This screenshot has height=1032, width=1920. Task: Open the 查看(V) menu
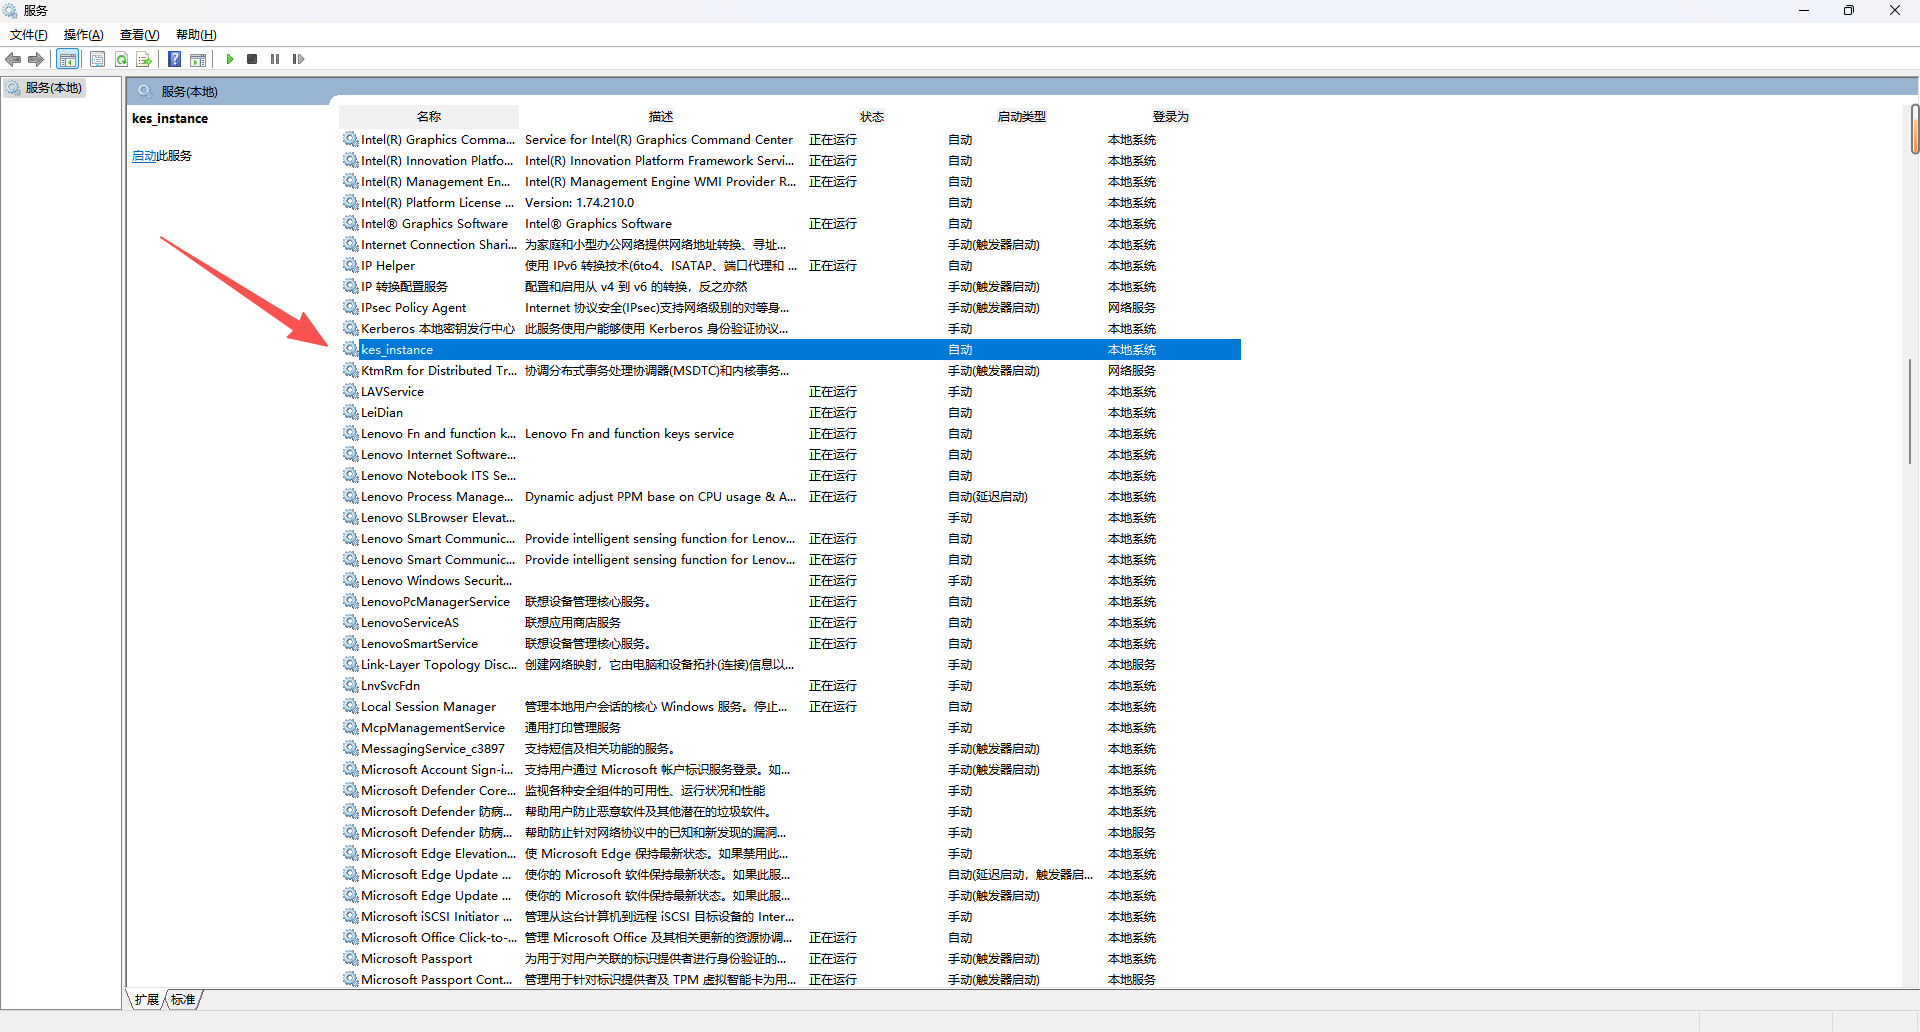click(x=139, y=35)
